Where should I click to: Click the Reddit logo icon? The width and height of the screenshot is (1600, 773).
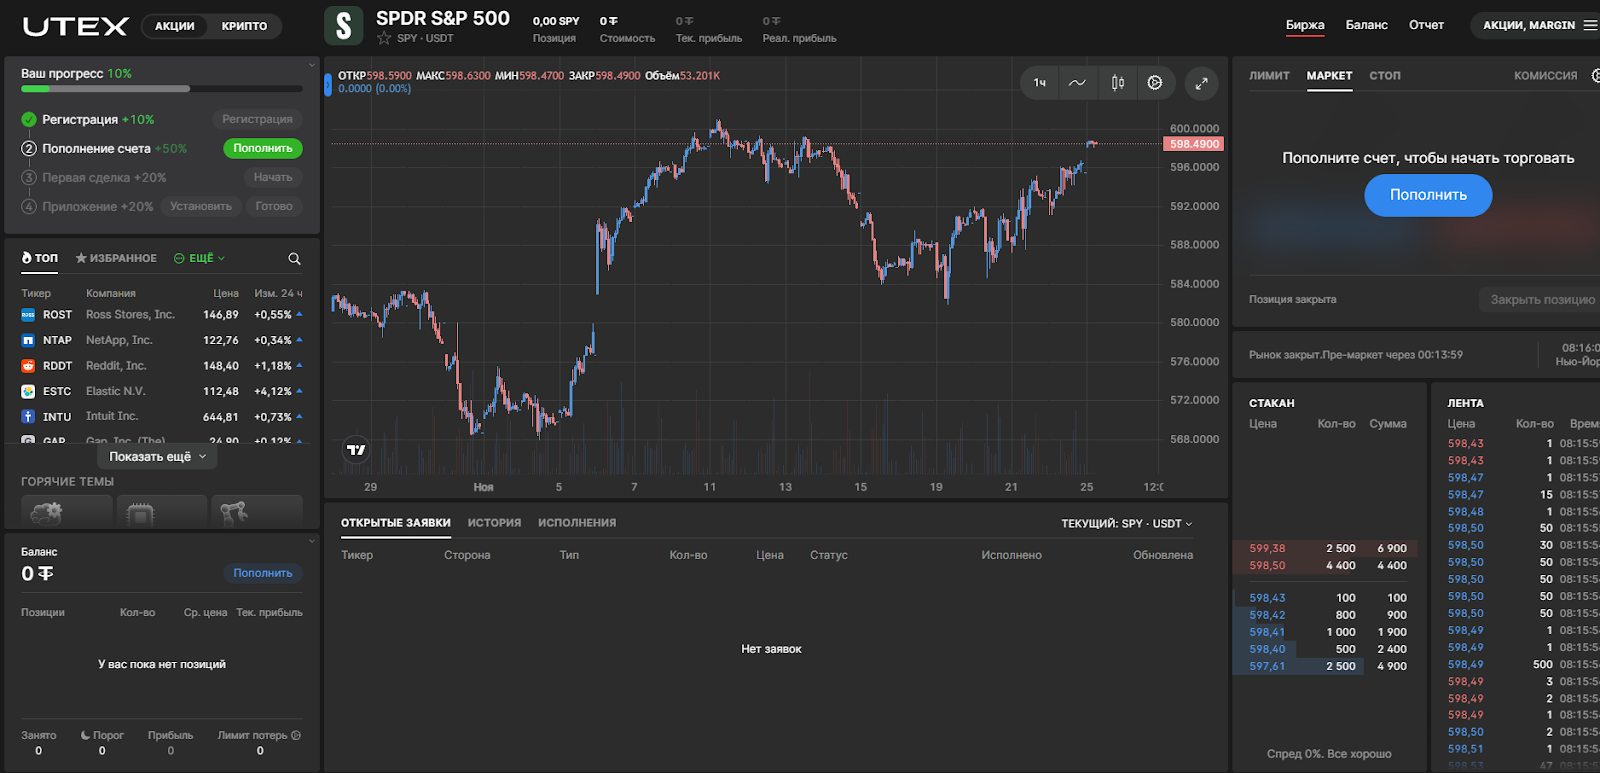click(28, 366)
